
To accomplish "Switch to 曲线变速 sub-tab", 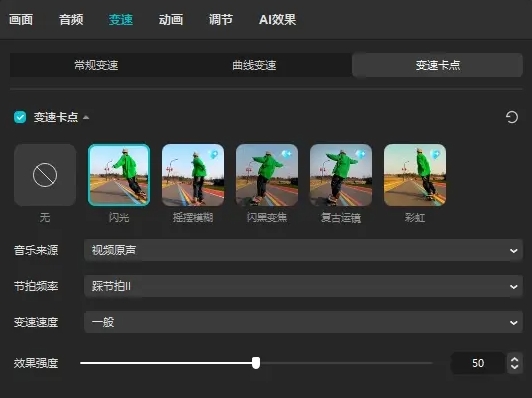I will pos(254,65).
